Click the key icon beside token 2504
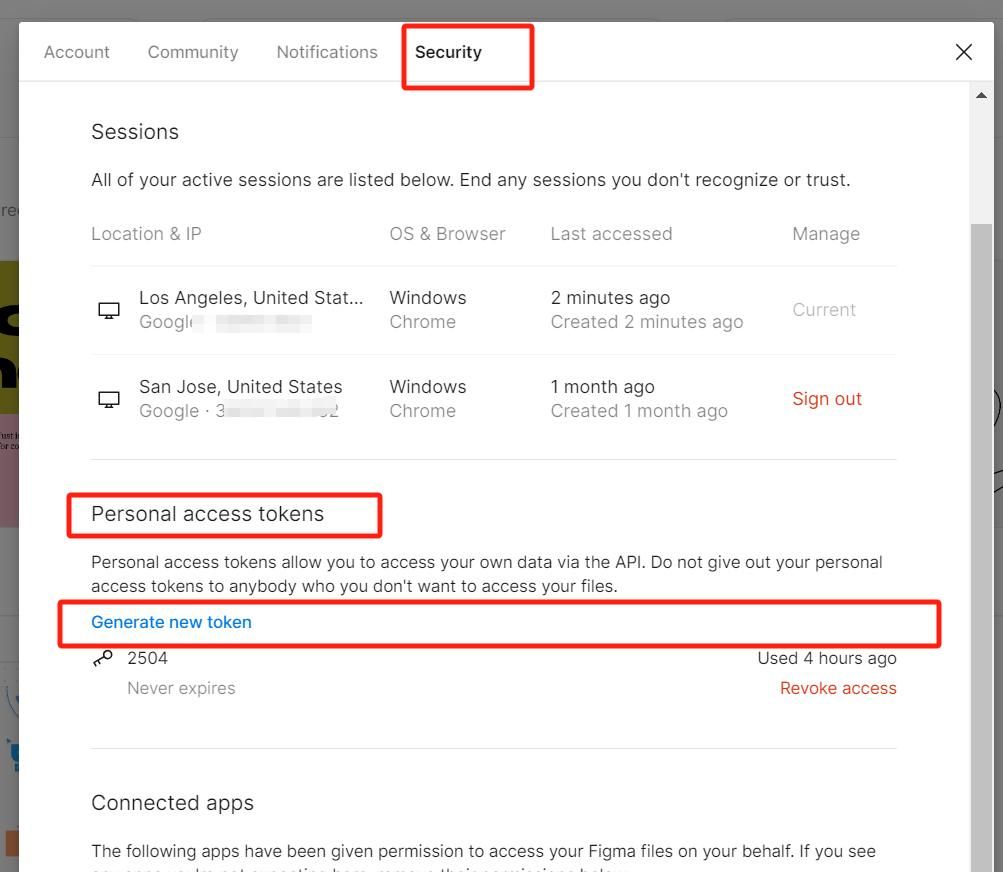Viewport: 1003px width, 872px height. click(102, 658)
